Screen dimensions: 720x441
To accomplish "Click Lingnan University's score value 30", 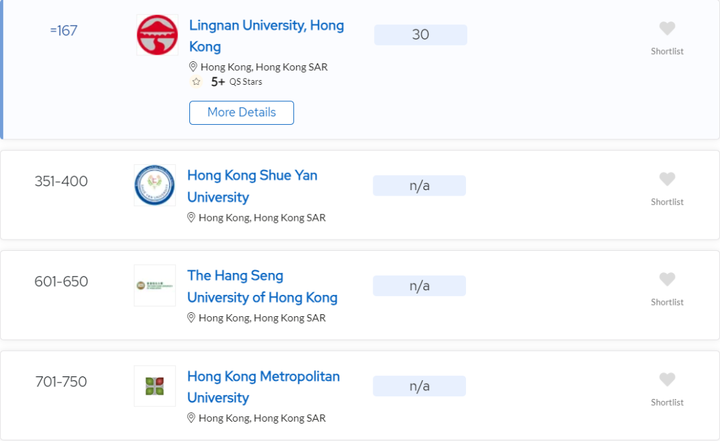I will [x=420, y=35].
